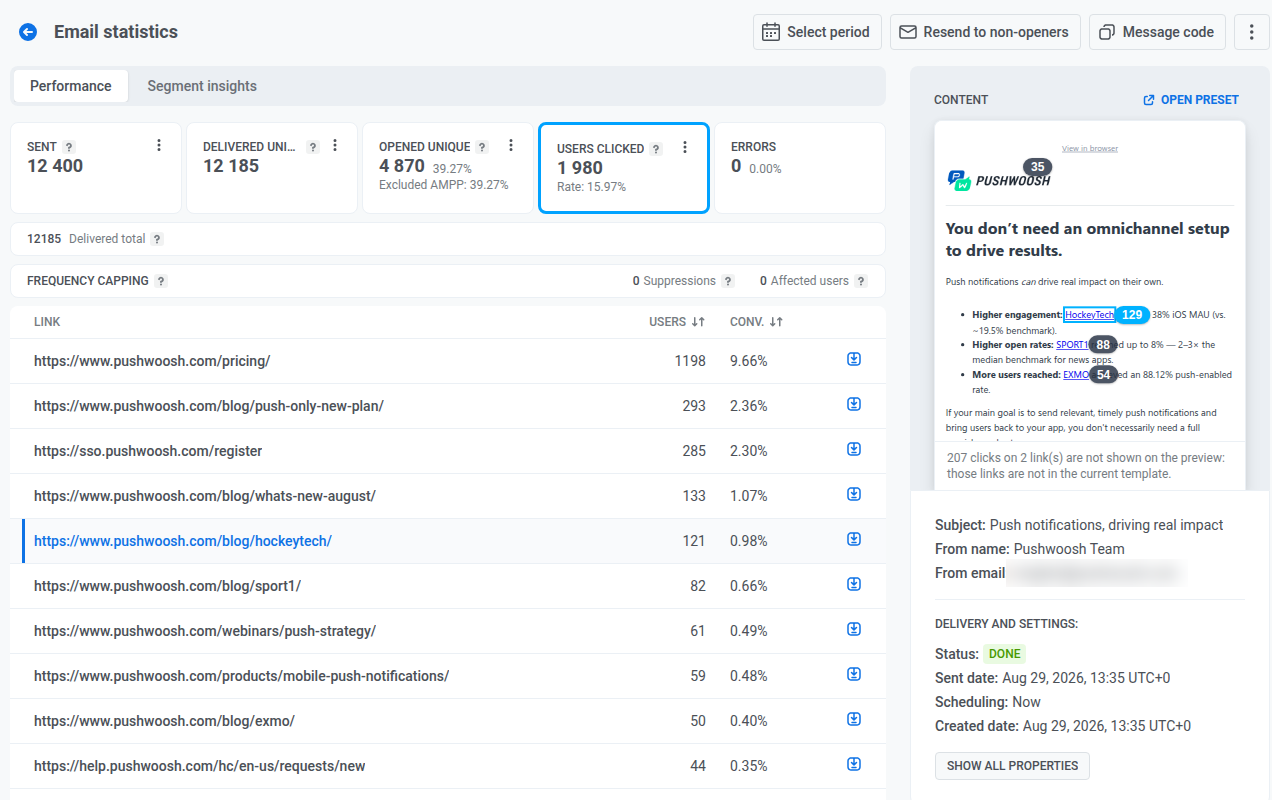The height and width of the screenshot is (800, 1272).
Task: Click the HockeyTech link in email preview
Action: 1089,314
